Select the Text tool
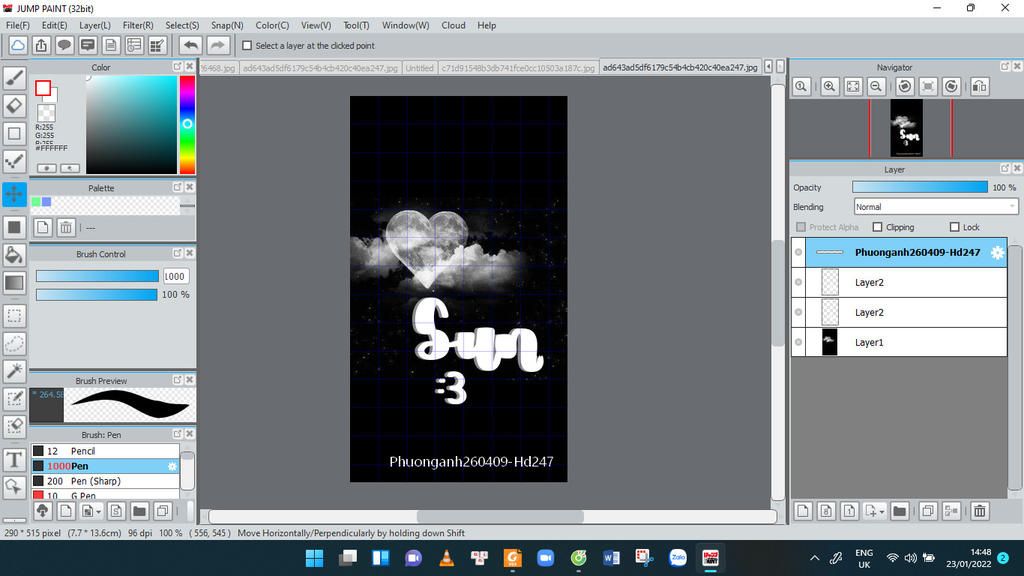The height and width of the screenshot is (576, 1024). (14, 460)
